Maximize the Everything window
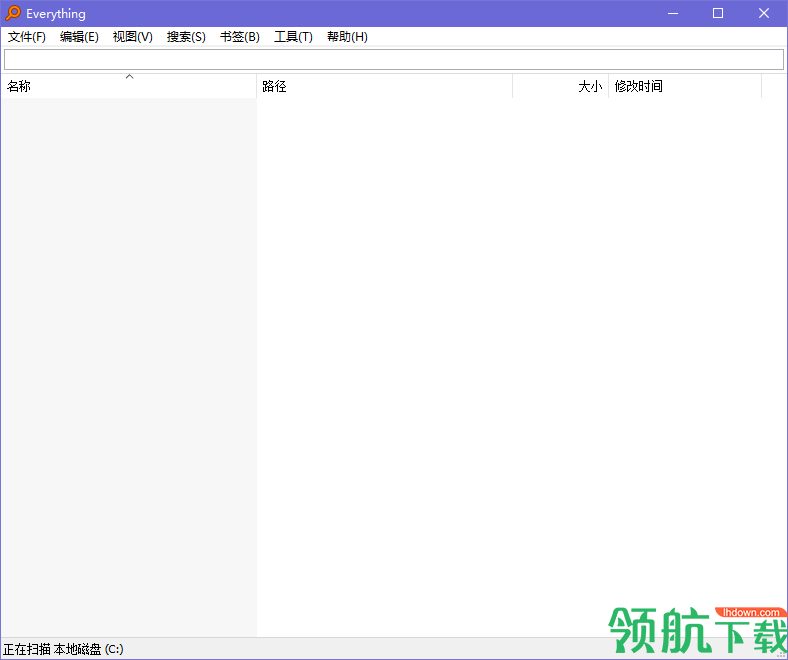 [718, 13]
